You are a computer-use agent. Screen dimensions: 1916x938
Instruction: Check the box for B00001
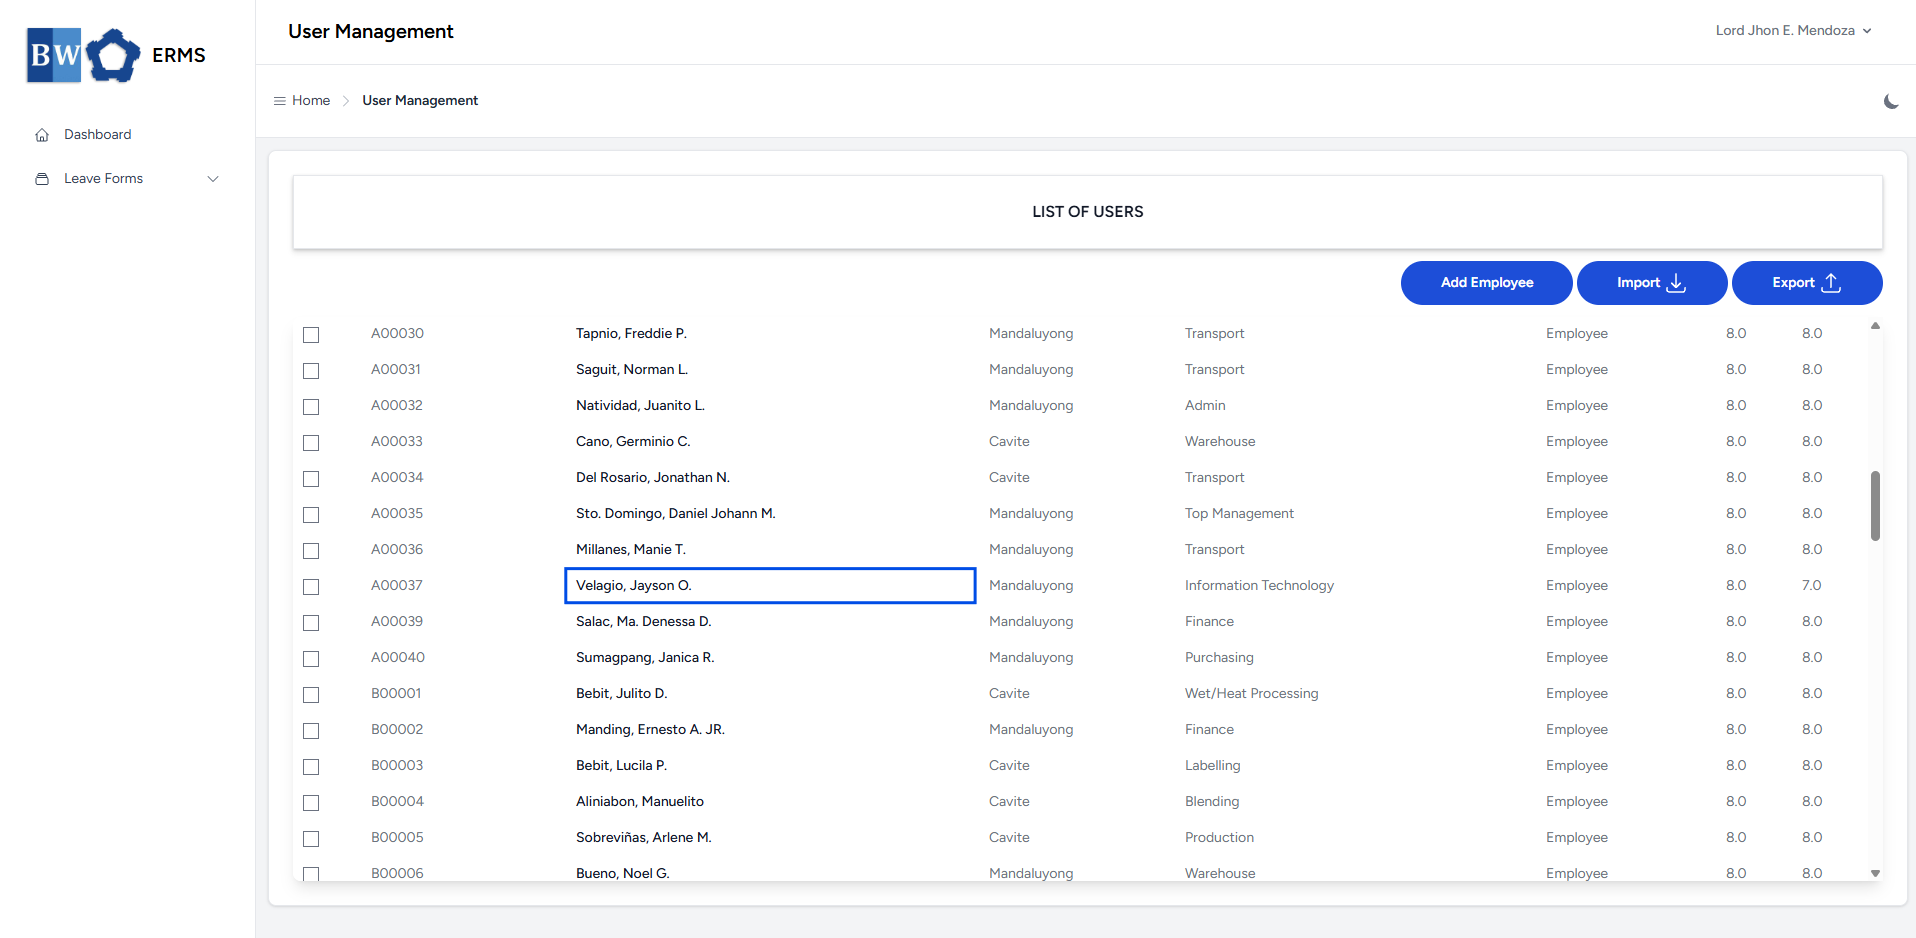pos(311,695)
